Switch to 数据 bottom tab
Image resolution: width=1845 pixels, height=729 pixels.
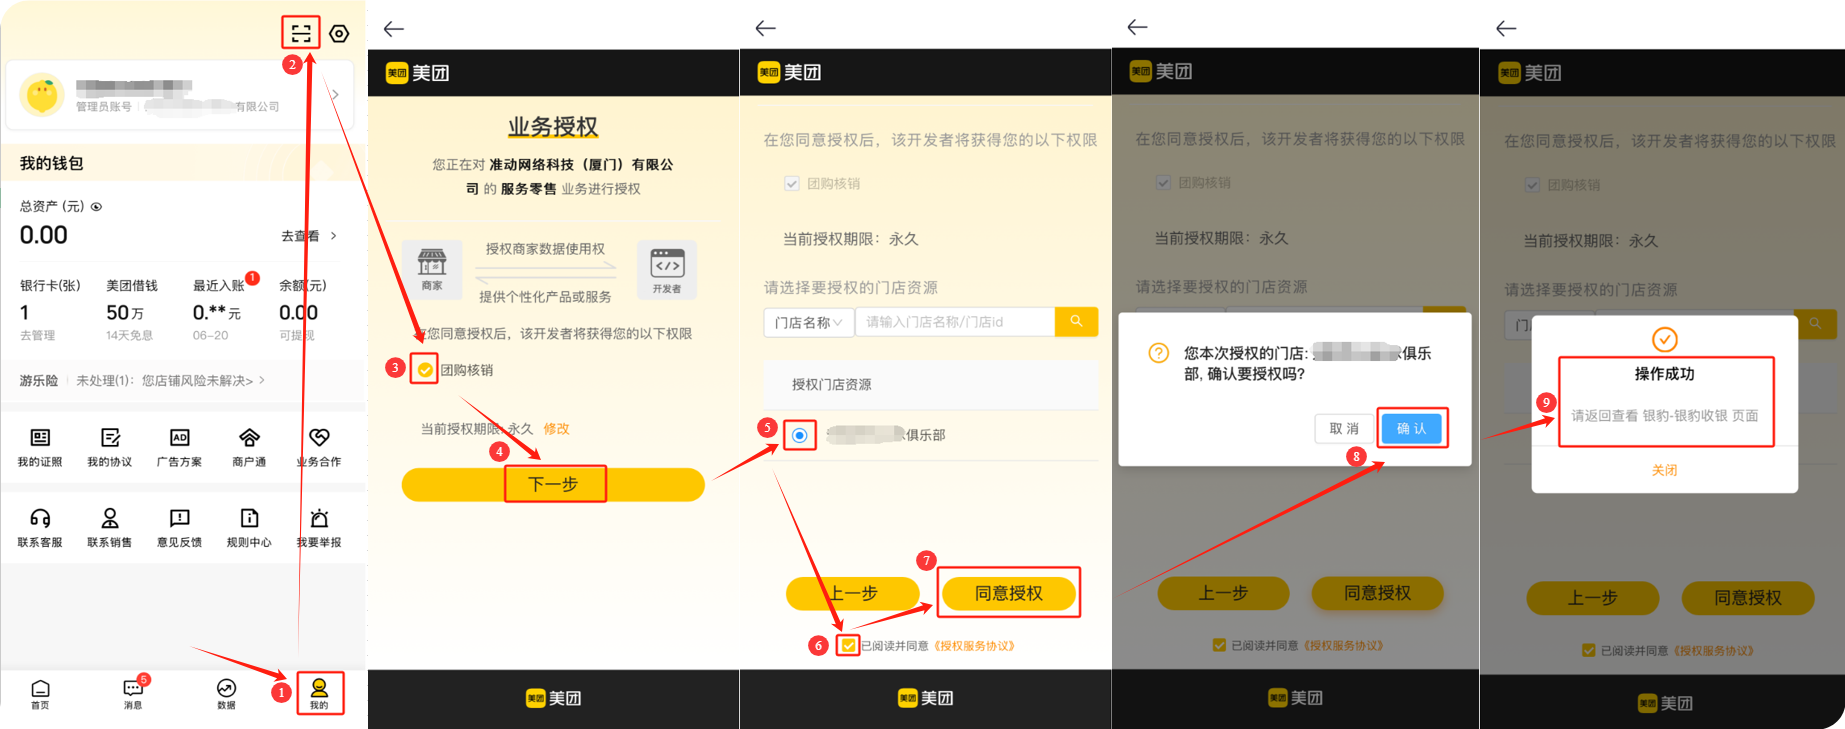click(x=227, y=694)
